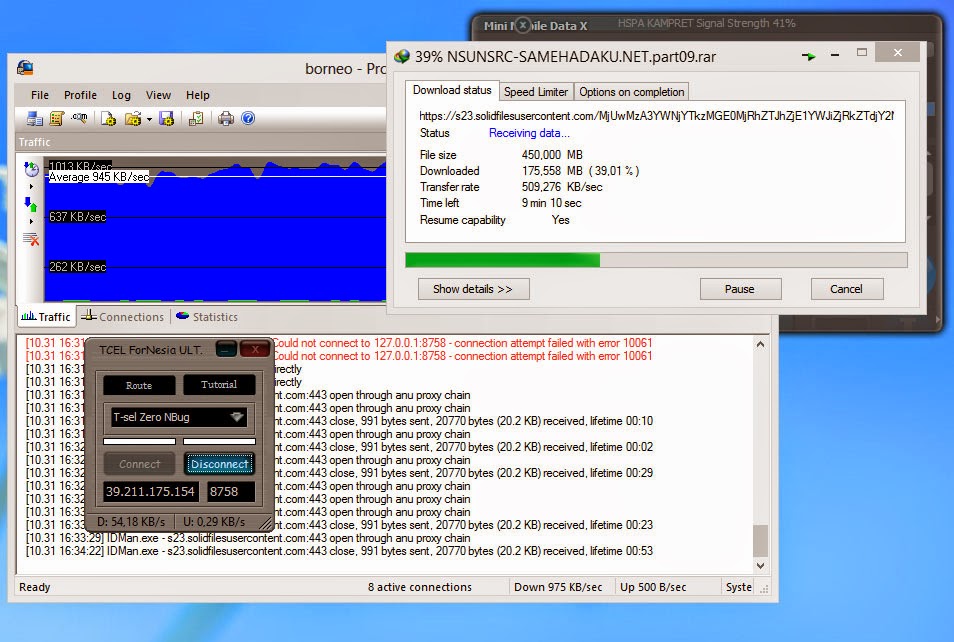
Task: Click the download URL text
Action: [x=656, y=116]
